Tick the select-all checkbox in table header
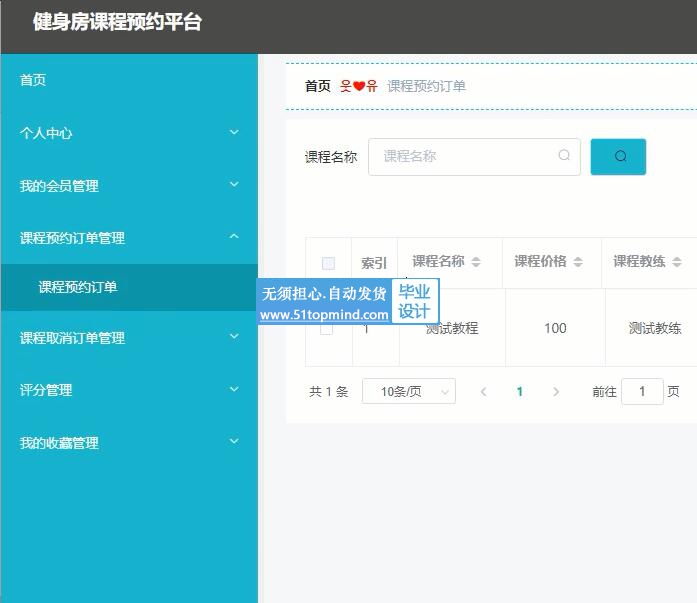The image size is (697, 603). click(328, 263)
